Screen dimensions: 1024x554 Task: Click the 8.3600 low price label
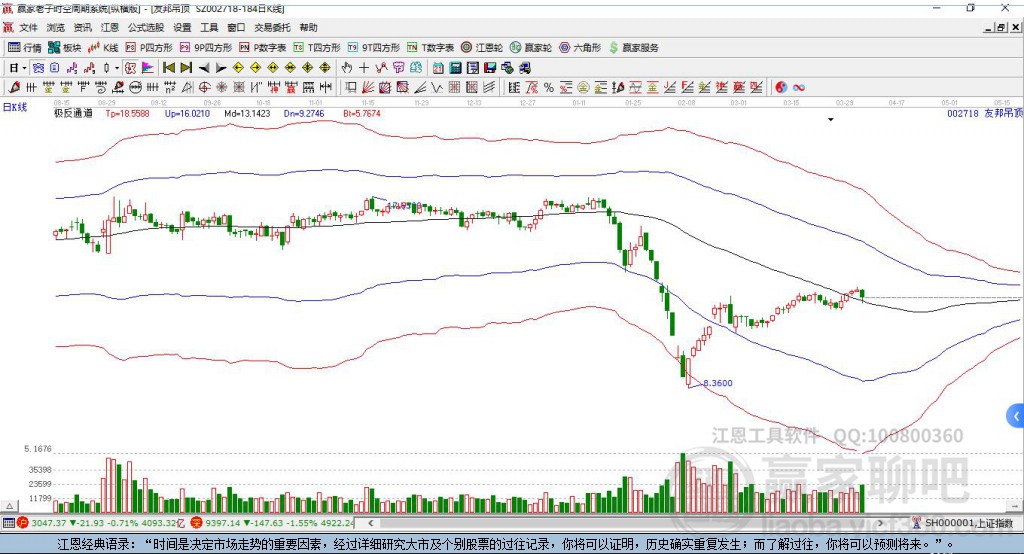click(x=718, y=383)
